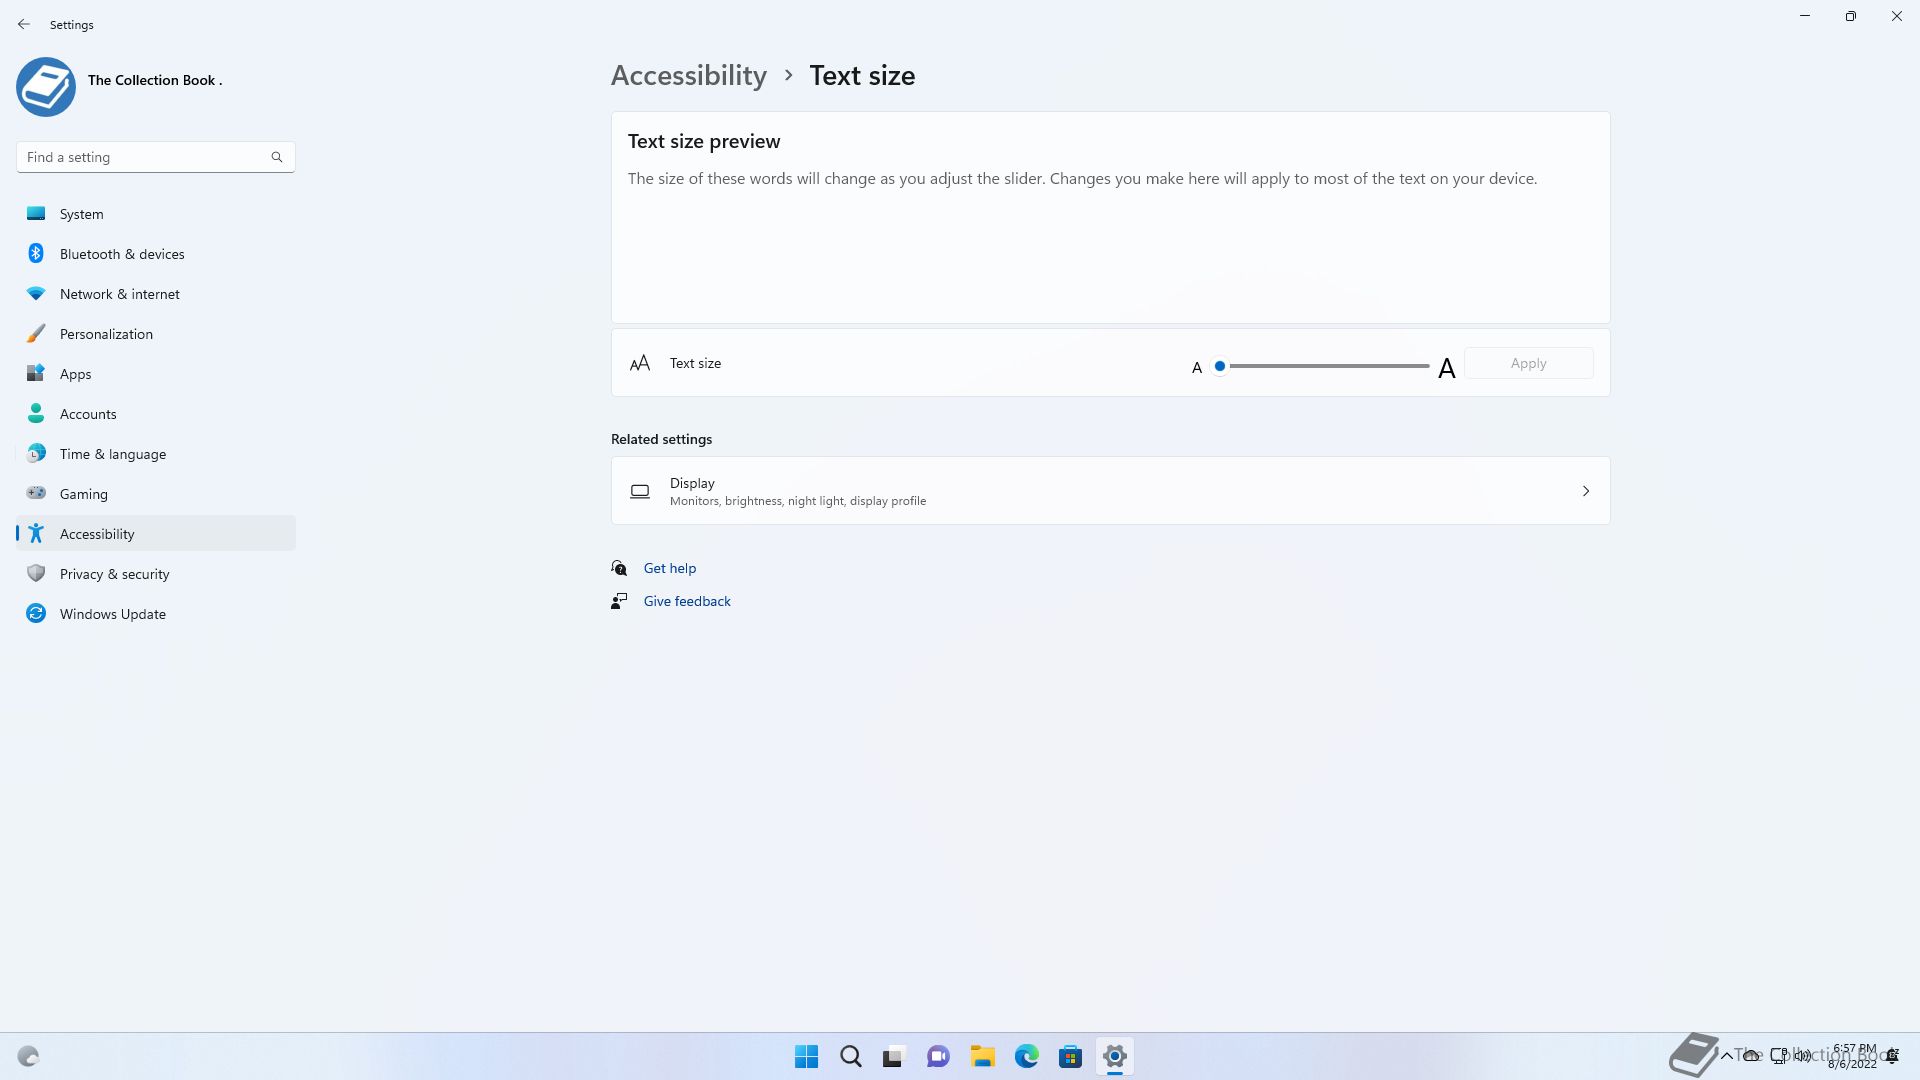The image size is (1920, 1080).
Task: Open the Gaming controller icon
Action: (x=36, y=493)
